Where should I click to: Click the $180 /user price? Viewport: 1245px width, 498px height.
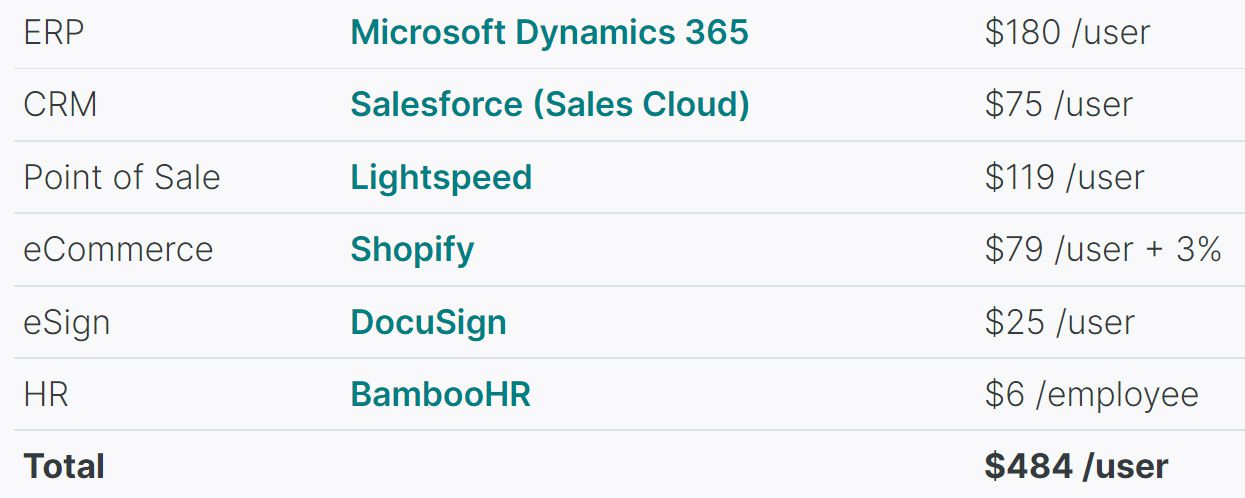[1067, 32]
